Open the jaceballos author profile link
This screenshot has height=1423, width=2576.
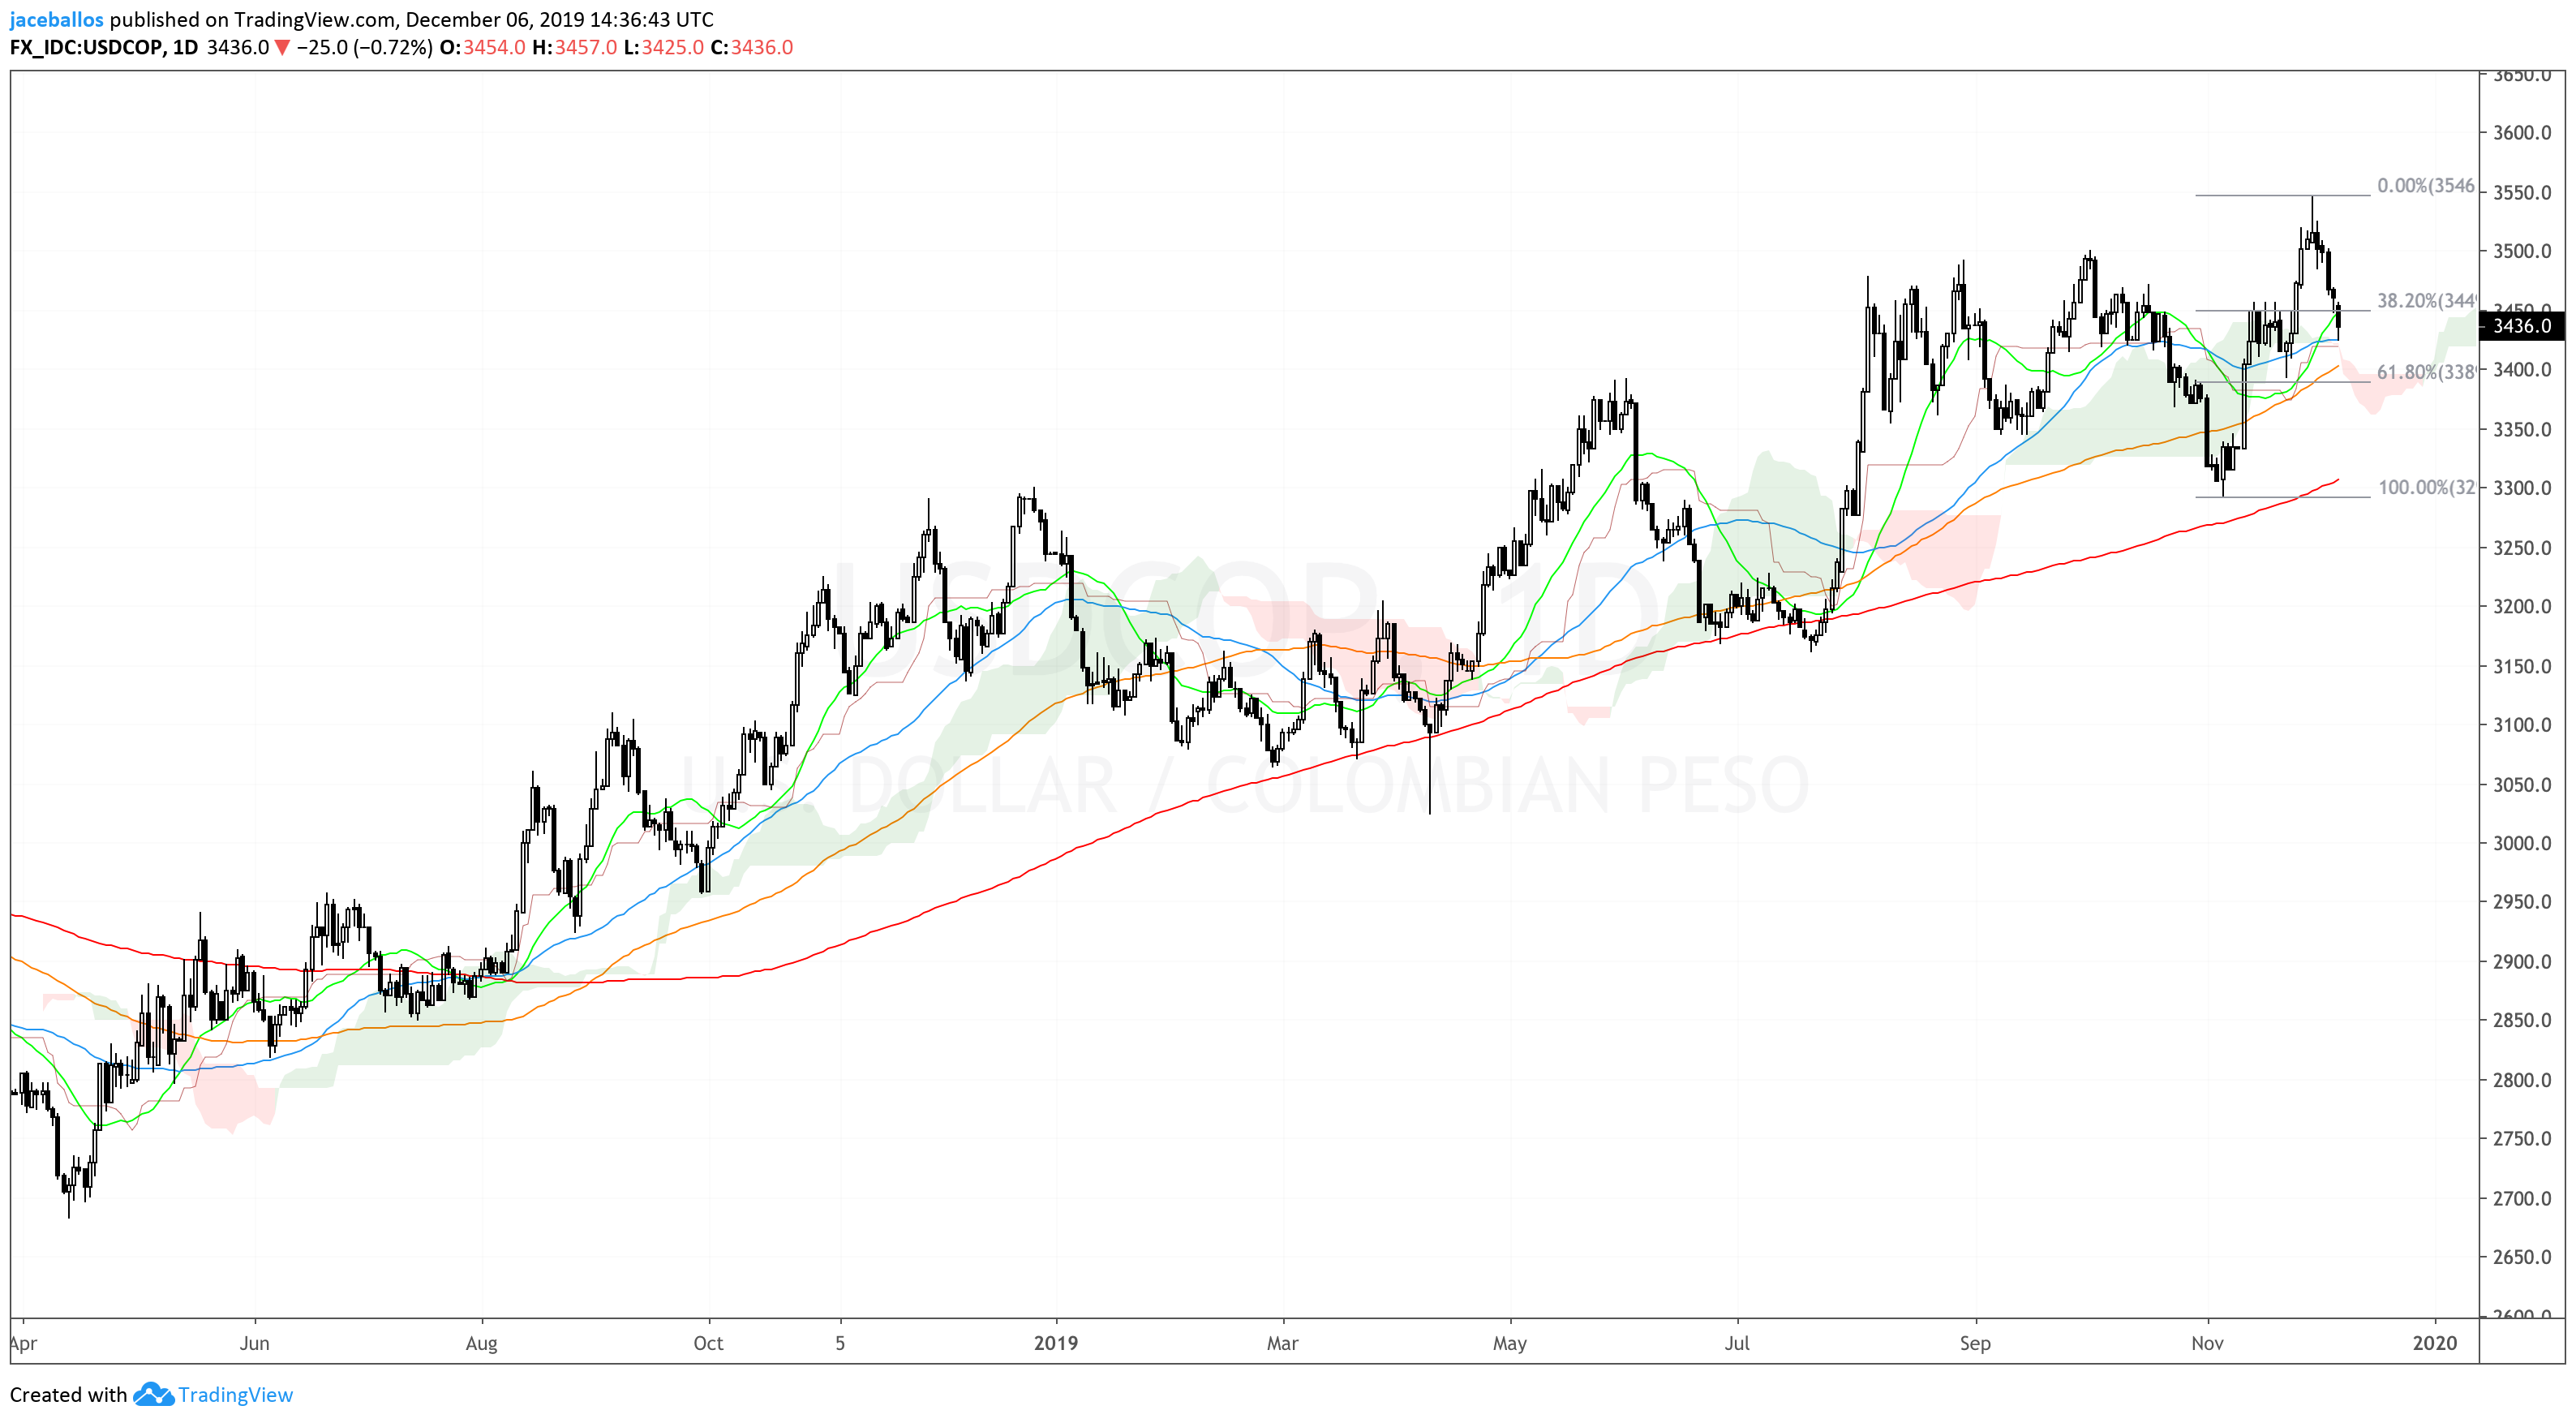click(x=57, y=19)
